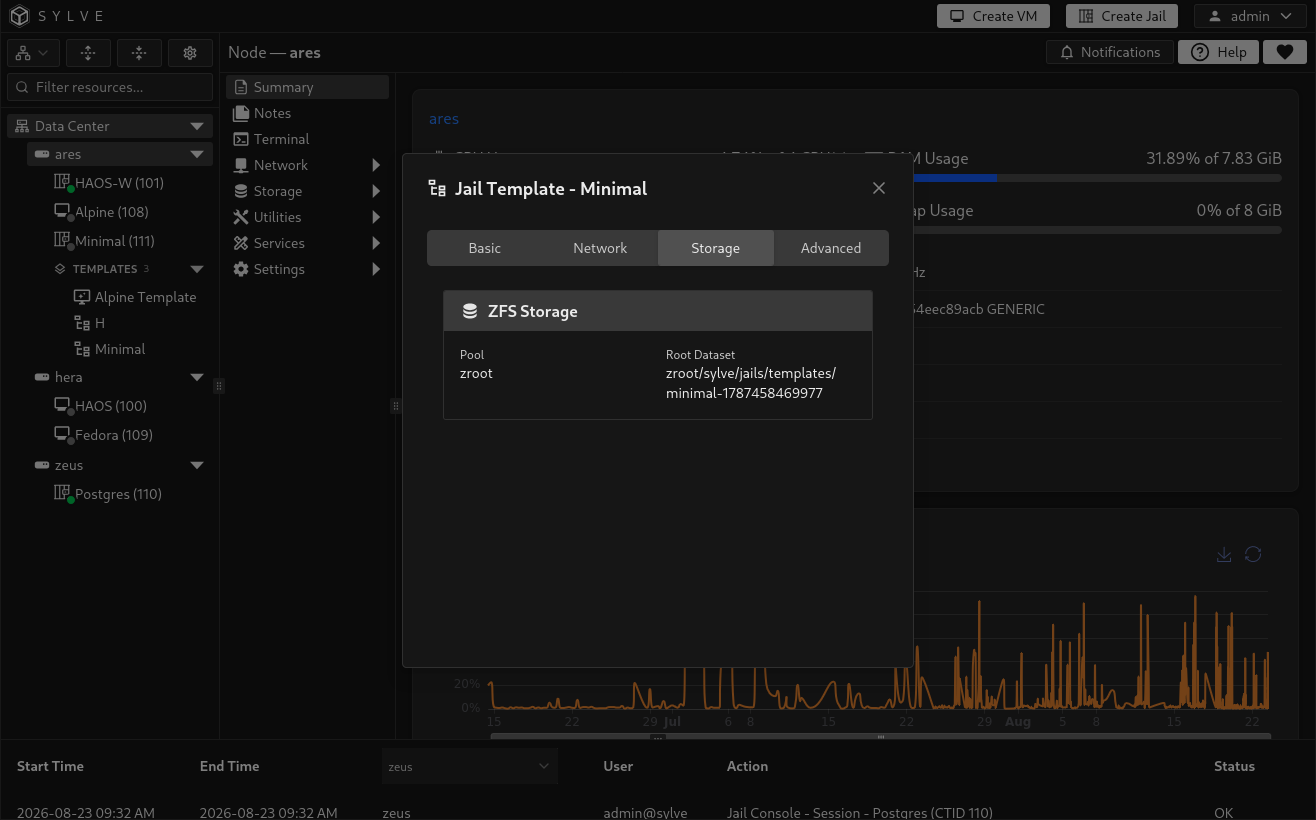The width and height of the screenshot is (1316, 820).
Task: Click the Jail Template title icon
Action: coord(437,188)
